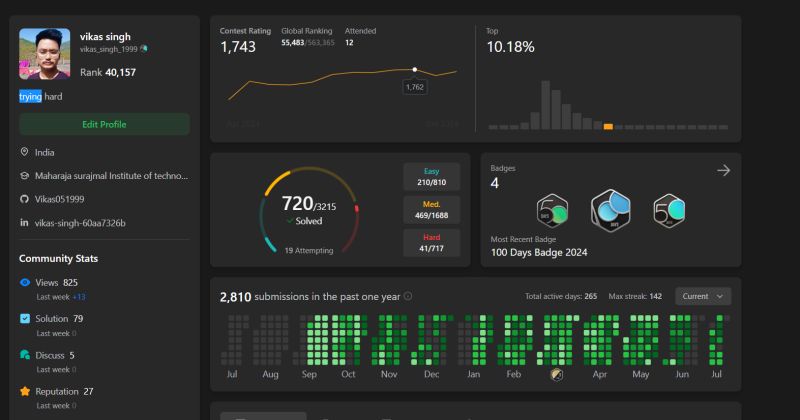This screenshot has width=800, height=420.
Task: Click the 1,762 point on rating graph
Action: [414, 69]
